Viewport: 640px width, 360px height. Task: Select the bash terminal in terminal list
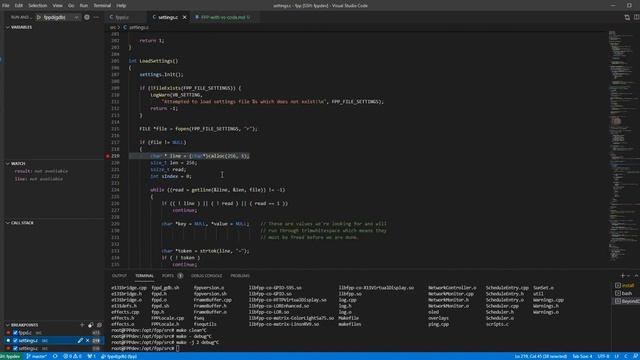(x=625, y=293)
